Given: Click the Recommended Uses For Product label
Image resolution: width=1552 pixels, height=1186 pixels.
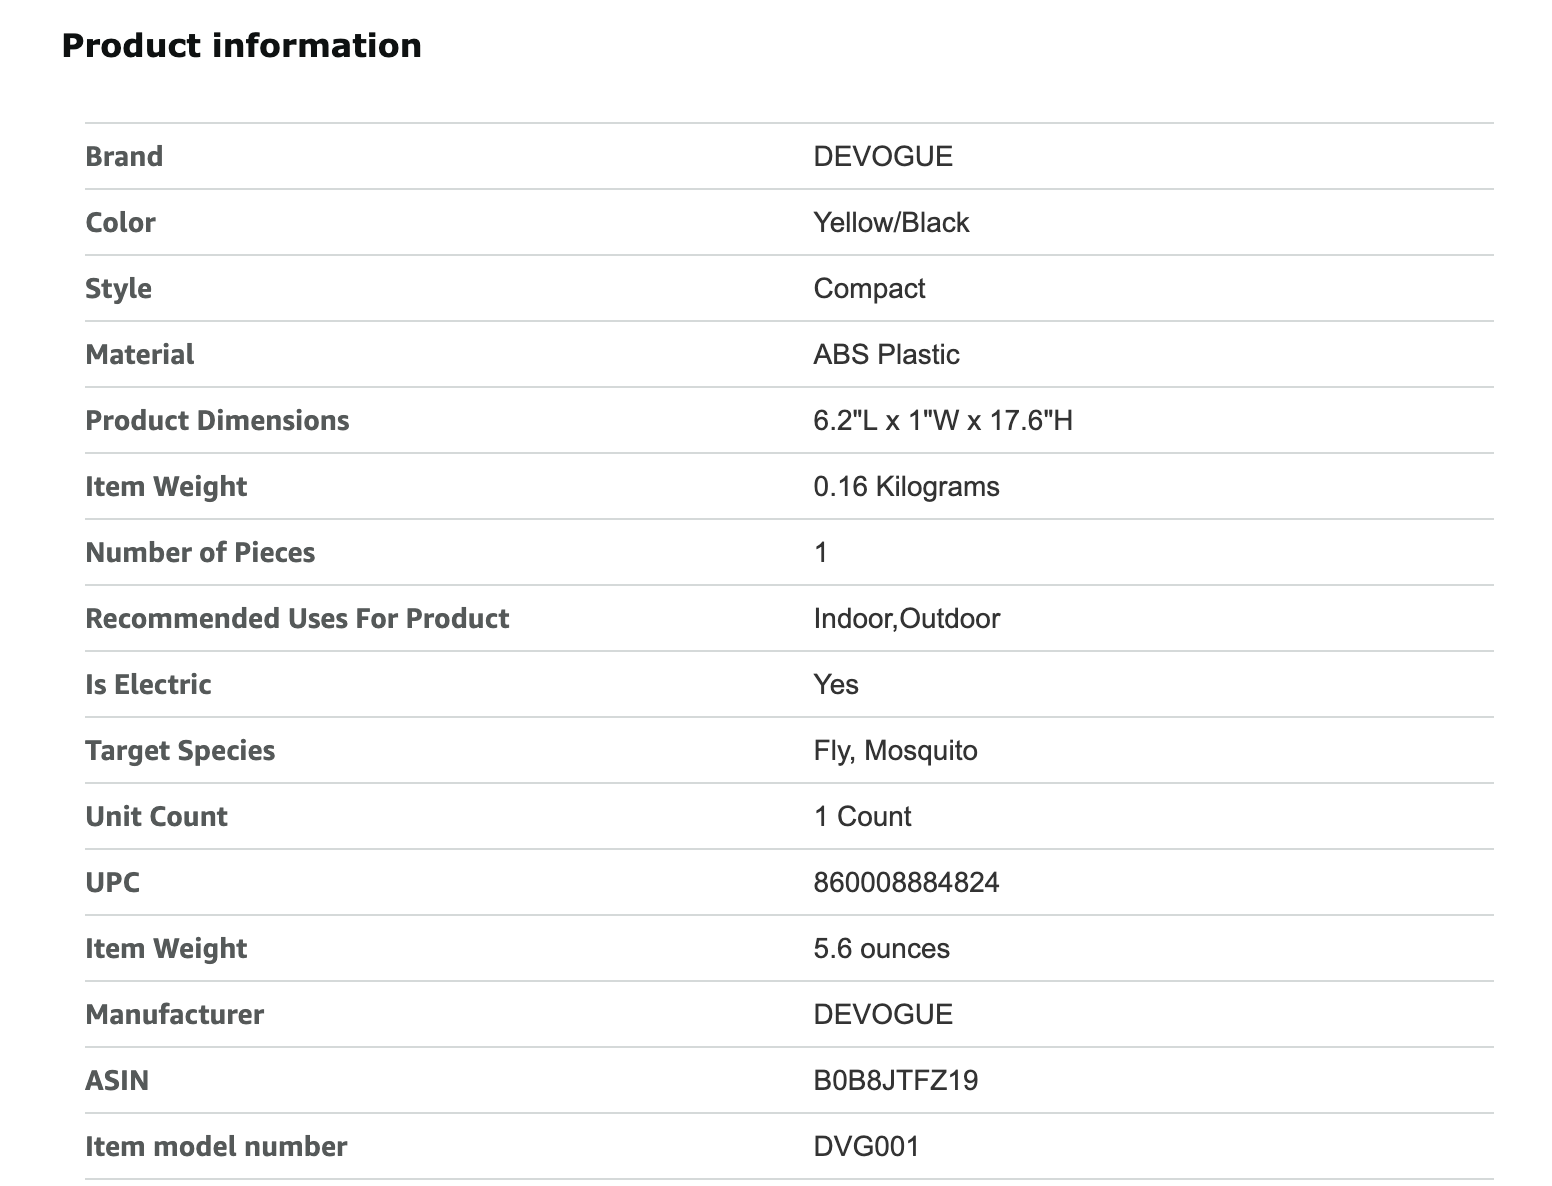Looking at the screenshot, I should [297, 618].
